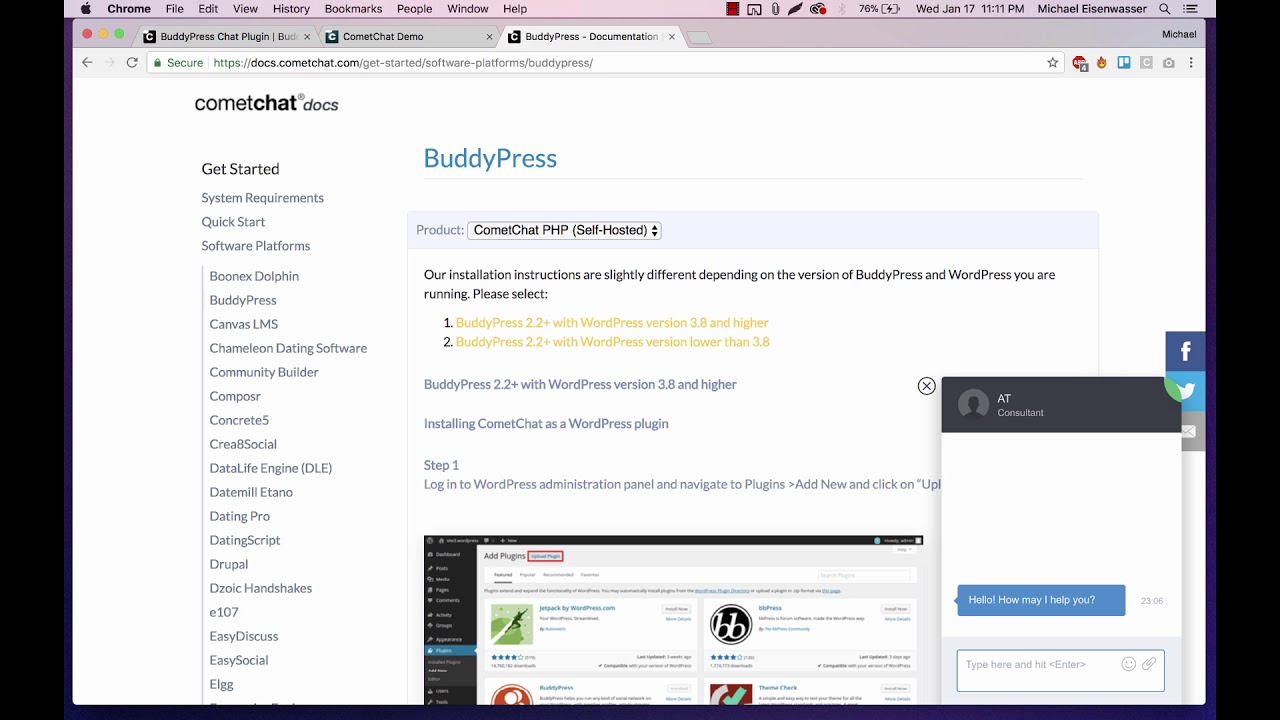Click the WordPress plugins screenshot image
Viewport: 1280px width, 720px height.
673,619
